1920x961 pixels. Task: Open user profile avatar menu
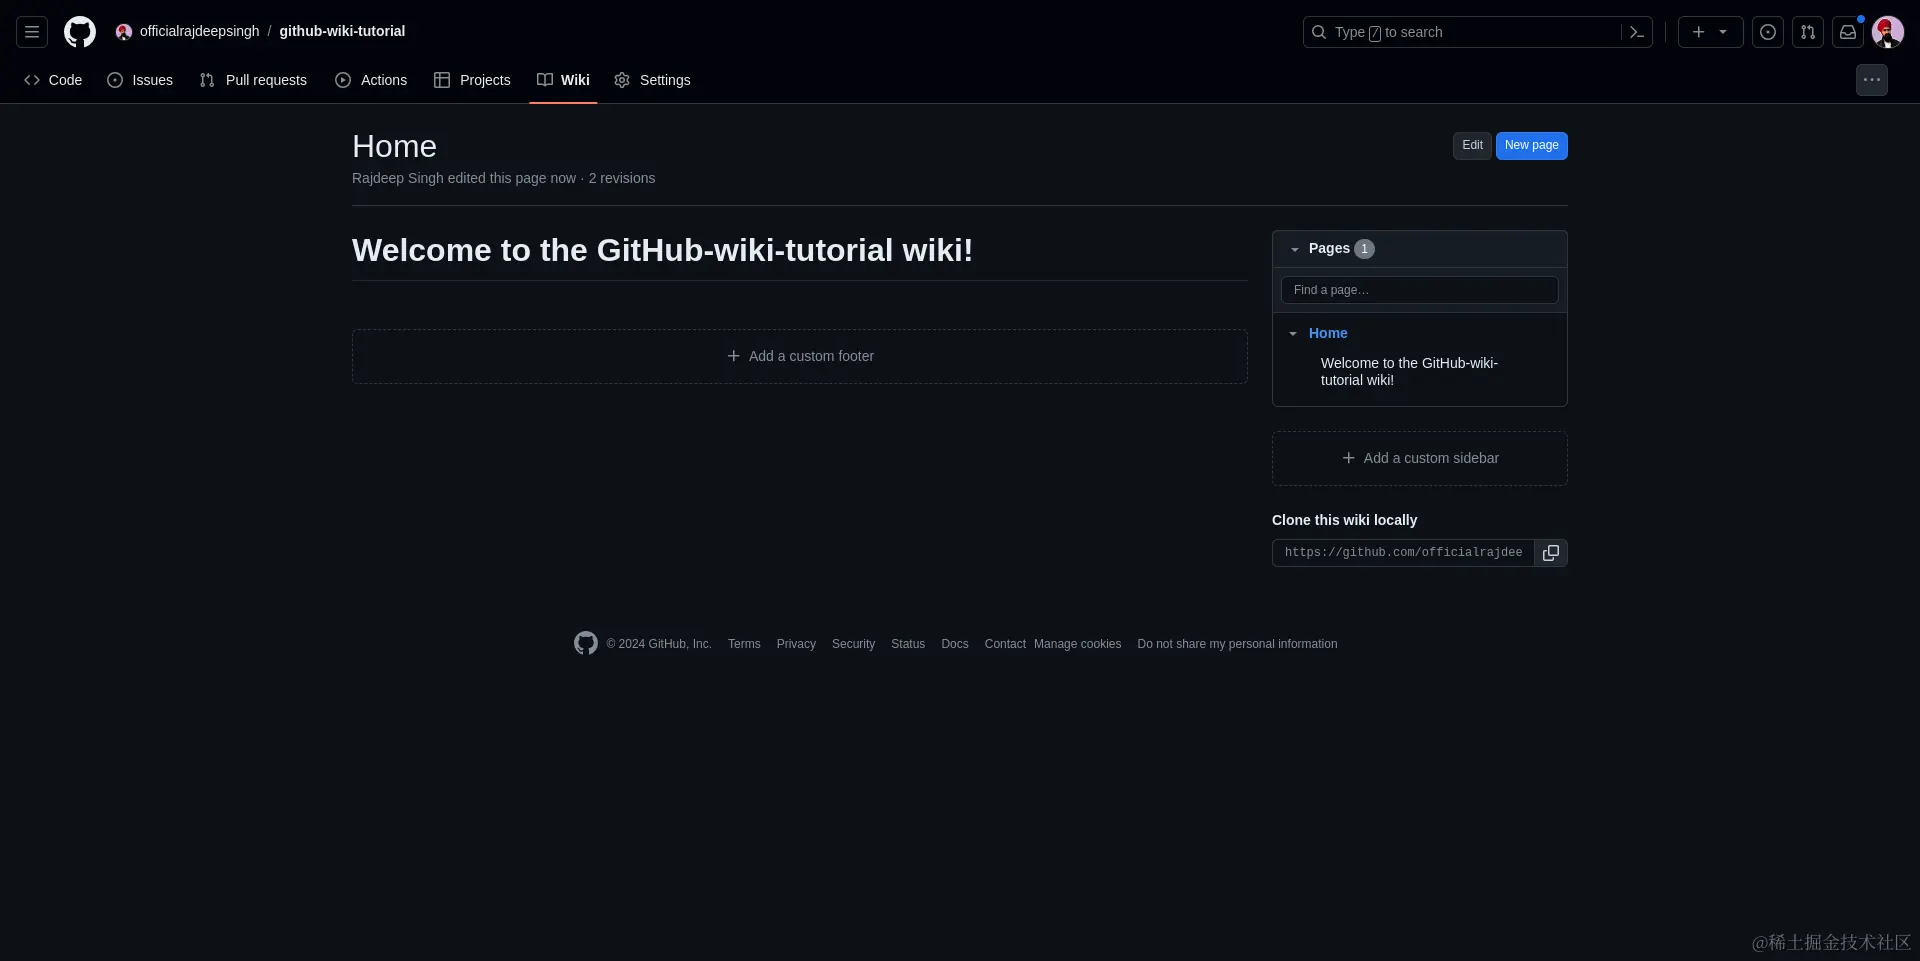(x=1888, y=32)
